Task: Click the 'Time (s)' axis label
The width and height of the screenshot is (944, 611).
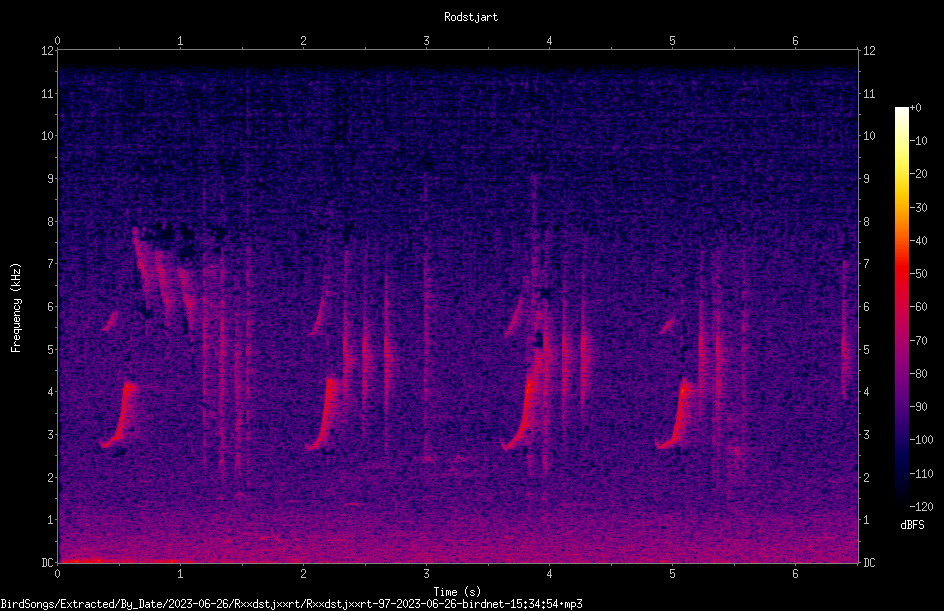Action: 457,592
